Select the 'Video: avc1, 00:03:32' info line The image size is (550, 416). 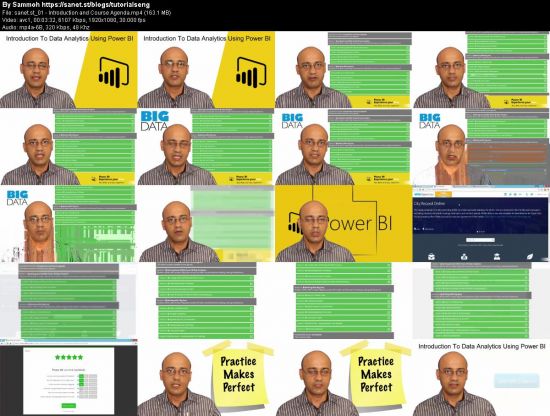[74, 20]
